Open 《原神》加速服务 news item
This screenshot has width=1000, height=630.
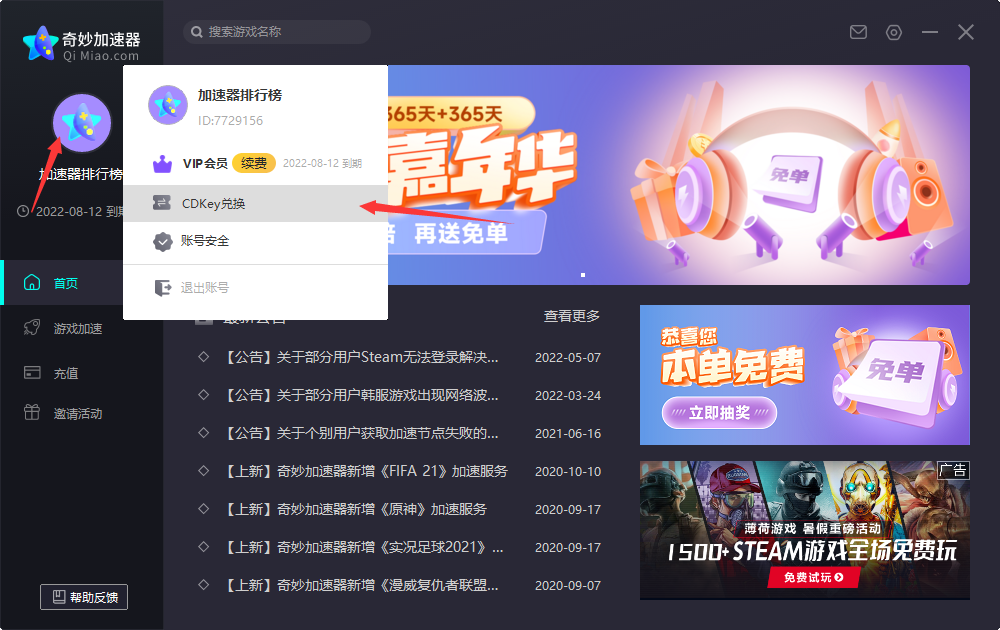(x=356, y=509)
